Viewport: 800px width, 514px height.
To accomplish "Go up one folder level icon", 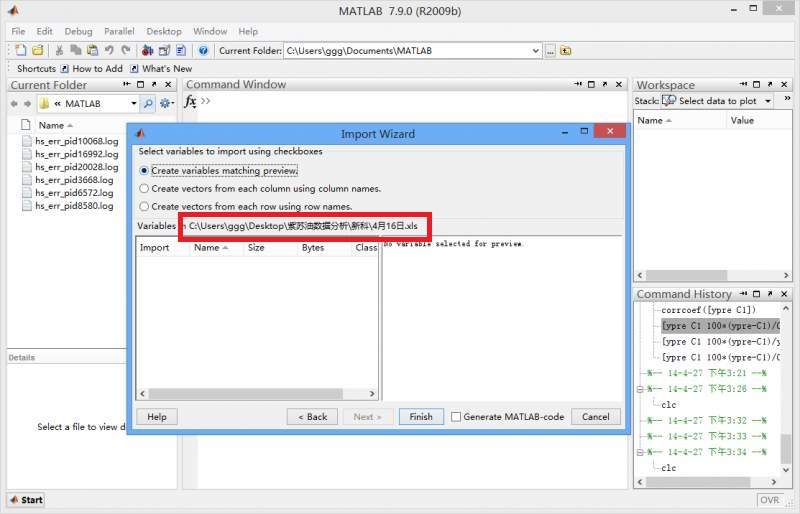I will 565,51.
